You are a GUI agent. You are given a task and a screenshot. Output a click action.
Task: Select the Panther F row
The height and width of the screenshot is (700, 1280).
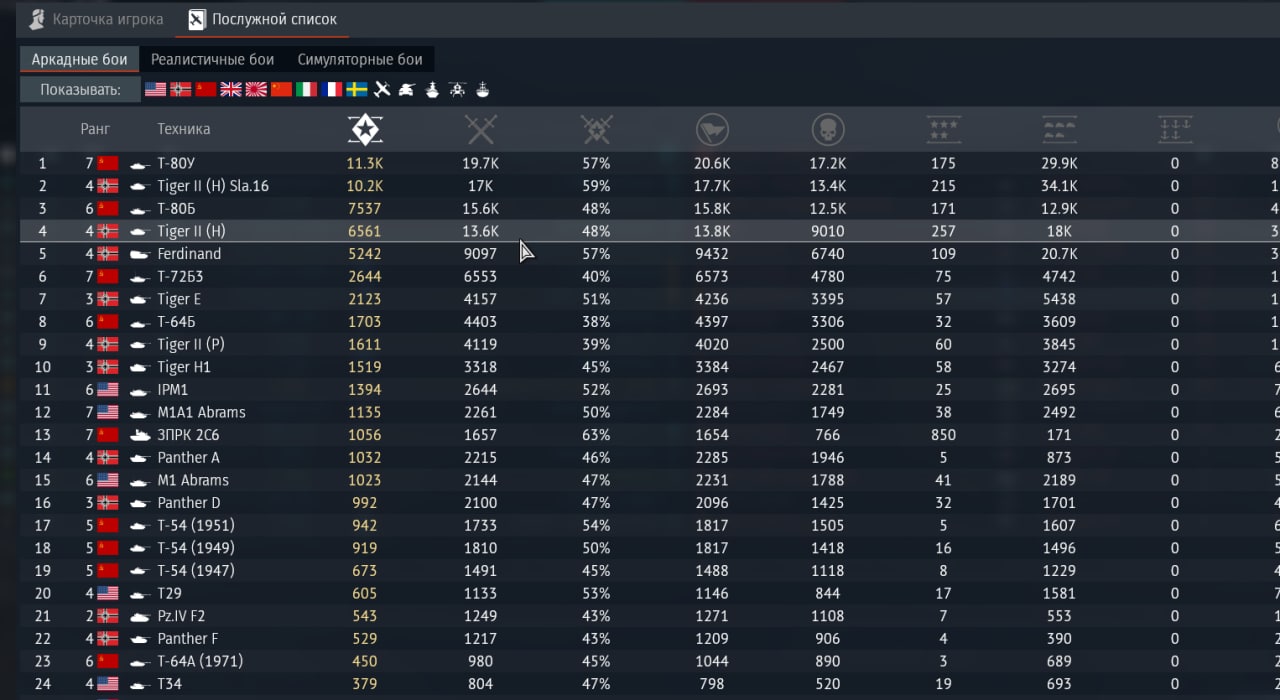click(650, 638)
